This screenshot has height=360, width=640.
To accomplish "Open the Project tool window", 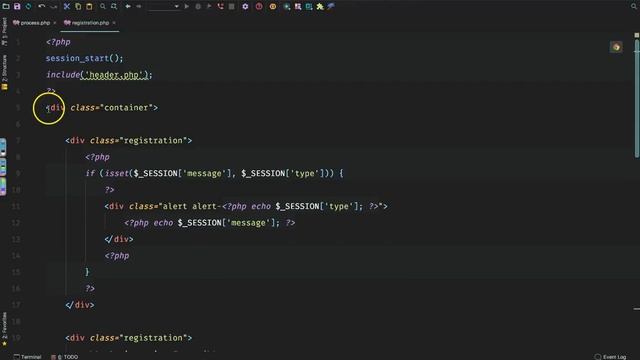I will [4, 31].
